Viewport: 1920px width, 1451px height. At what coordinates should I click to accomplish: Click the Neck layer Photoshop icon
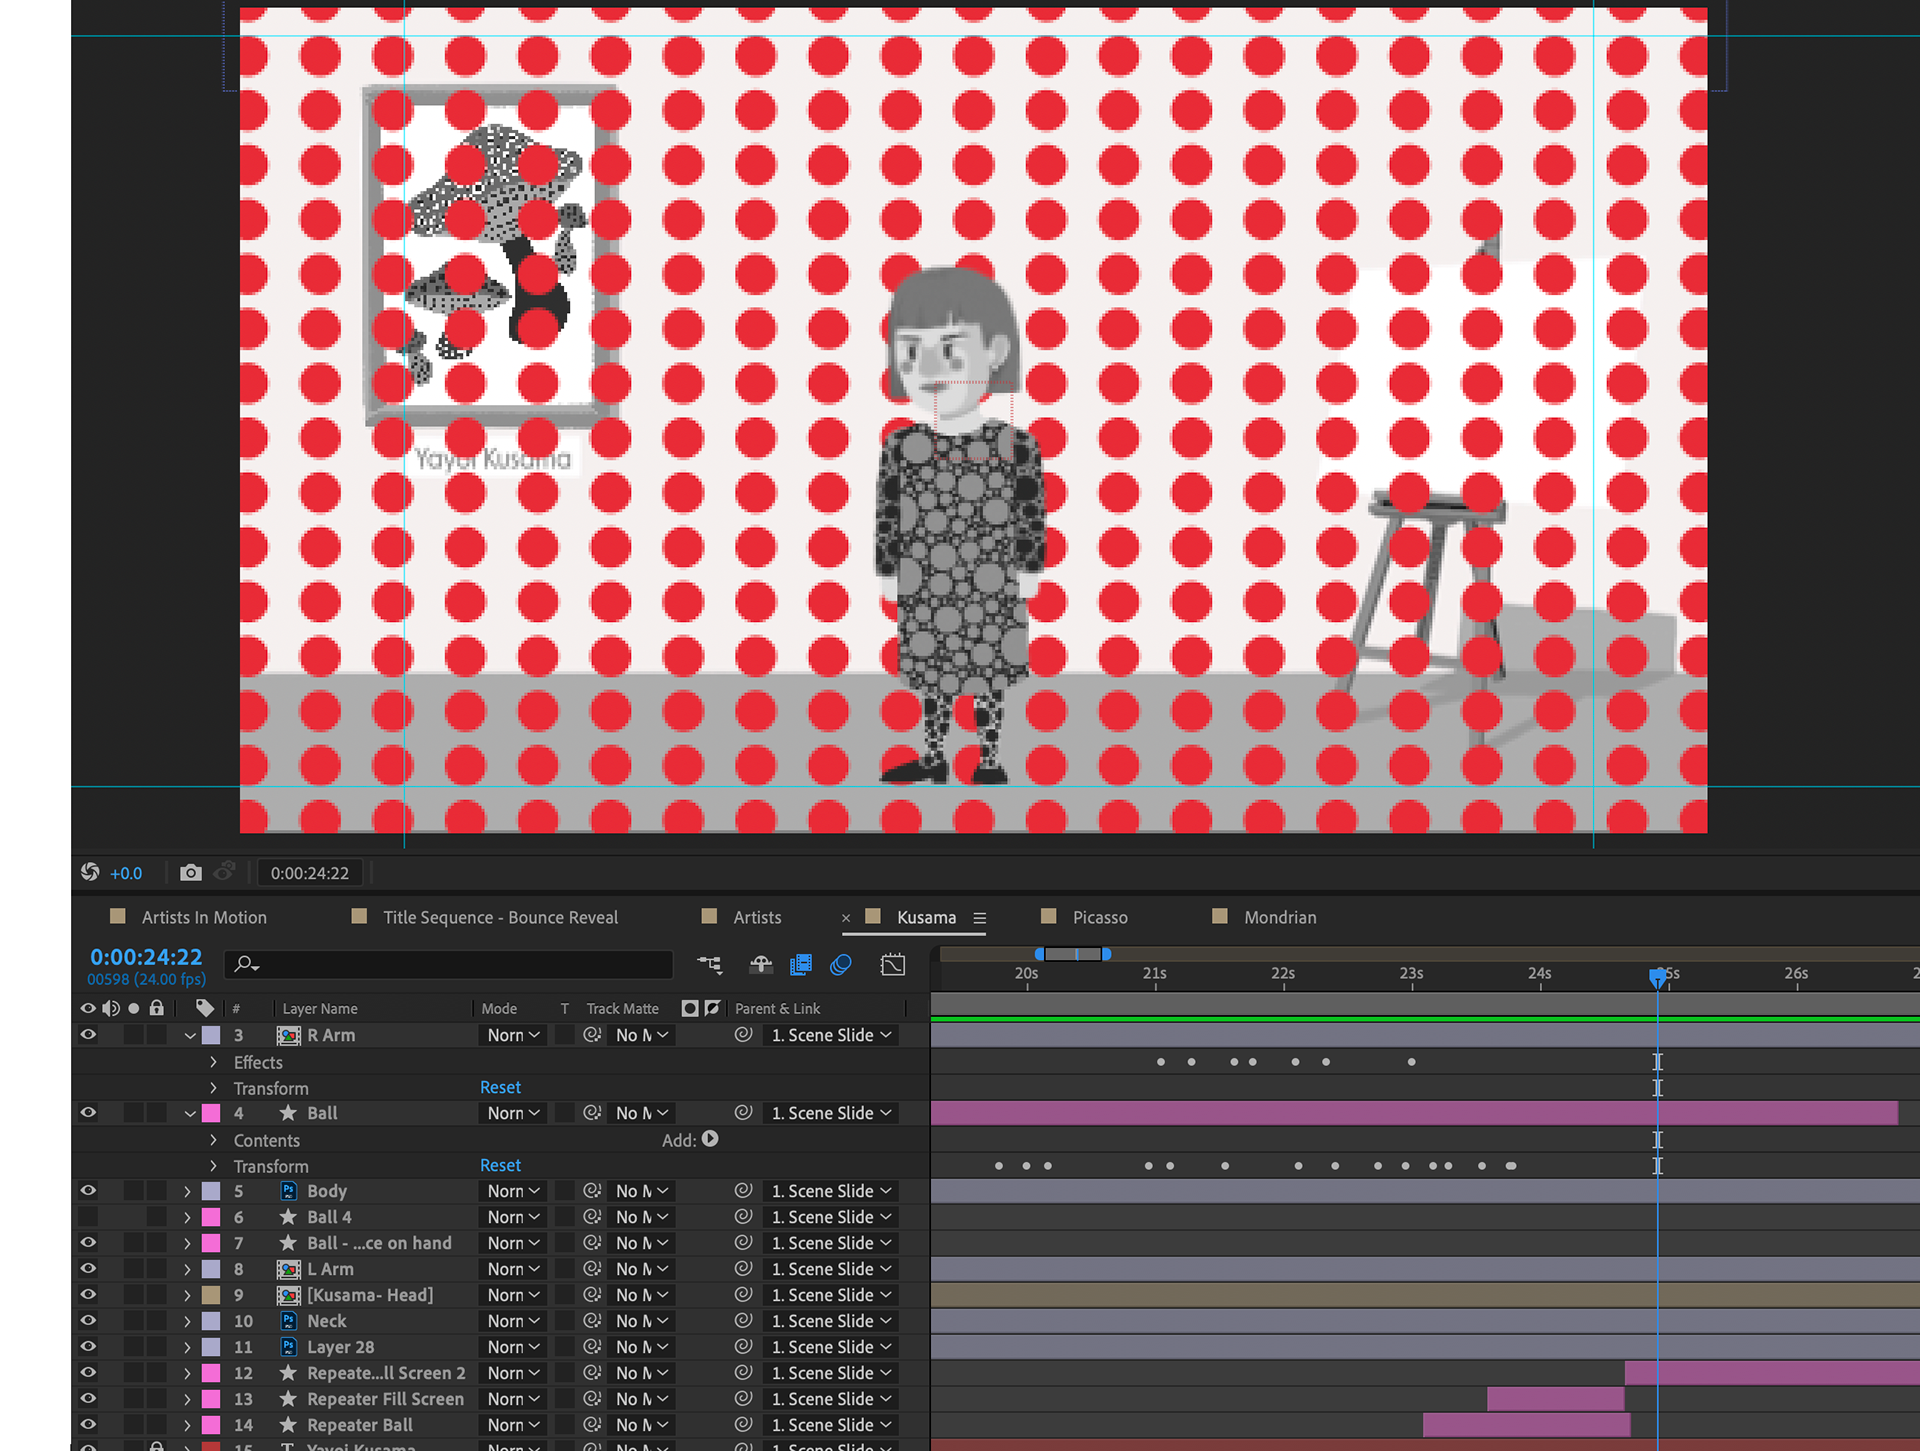click(x=288, y=1321)
